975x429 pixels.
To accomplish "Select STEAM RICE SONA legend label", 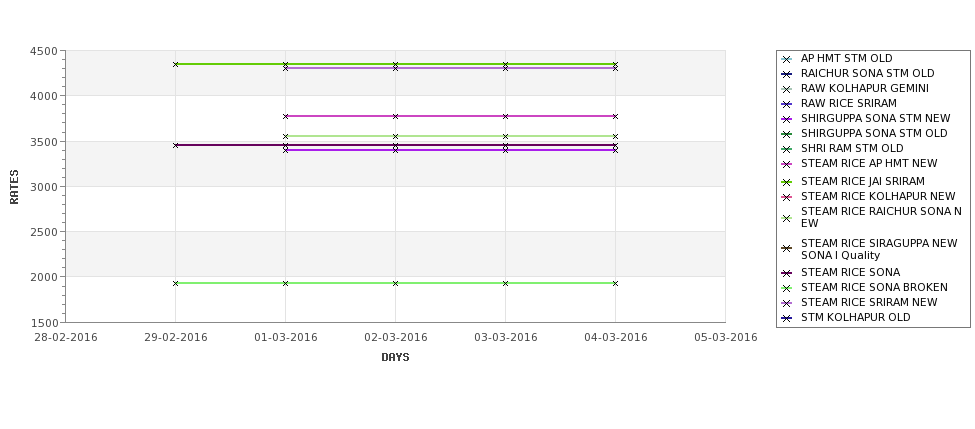I will 850,272.
